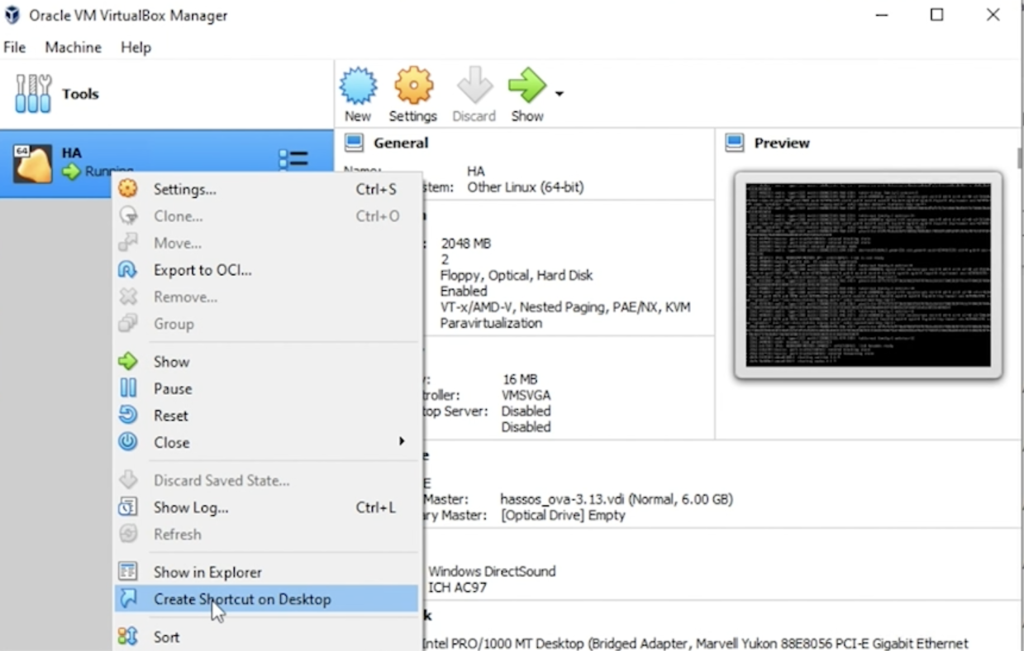The image size is (1024, 651).
Task: Open the dropdown arrow beside Show button
Action: tap(559, 94)
